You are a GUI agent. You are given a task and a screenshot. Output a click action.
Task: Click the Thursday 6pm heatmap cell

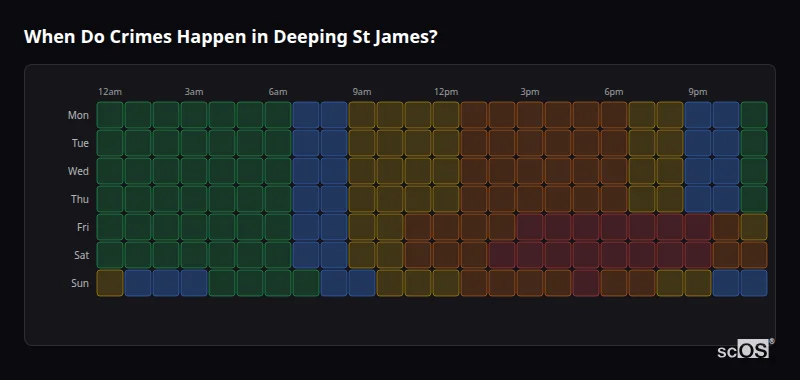pos(614,199)
